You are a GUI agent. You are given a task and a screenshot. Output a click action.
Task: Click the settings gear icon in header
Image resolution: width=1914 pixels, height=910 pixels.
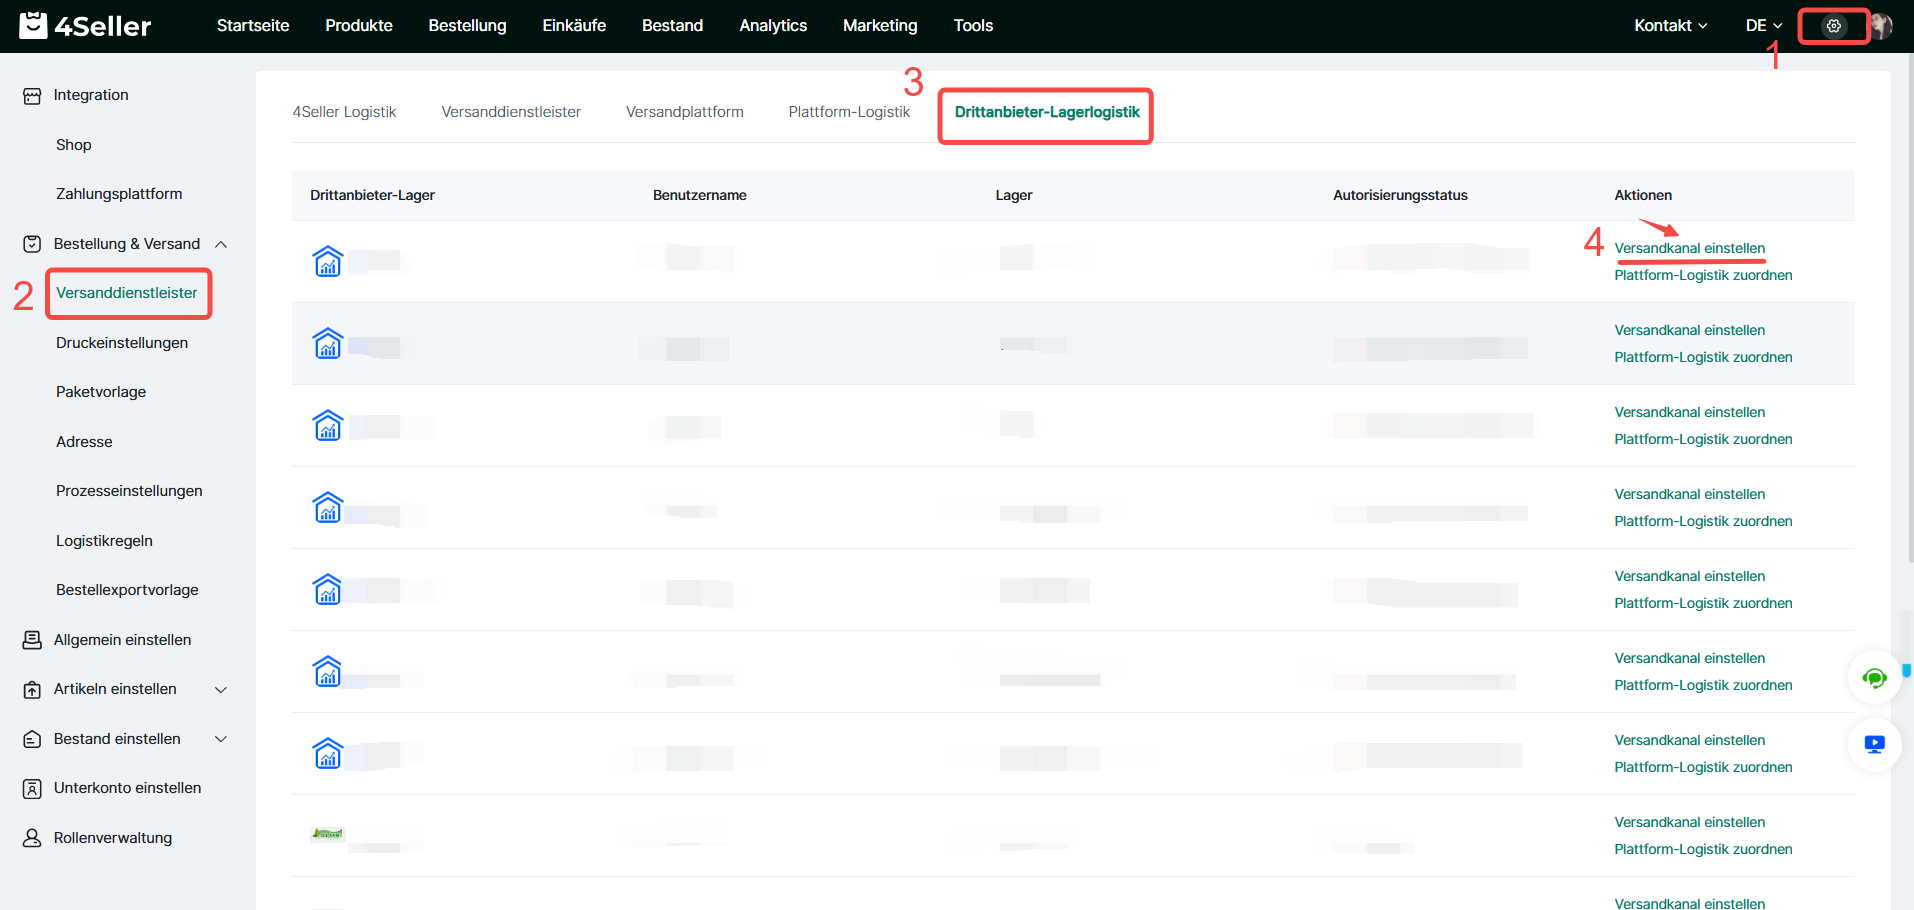click(1833, 26)
